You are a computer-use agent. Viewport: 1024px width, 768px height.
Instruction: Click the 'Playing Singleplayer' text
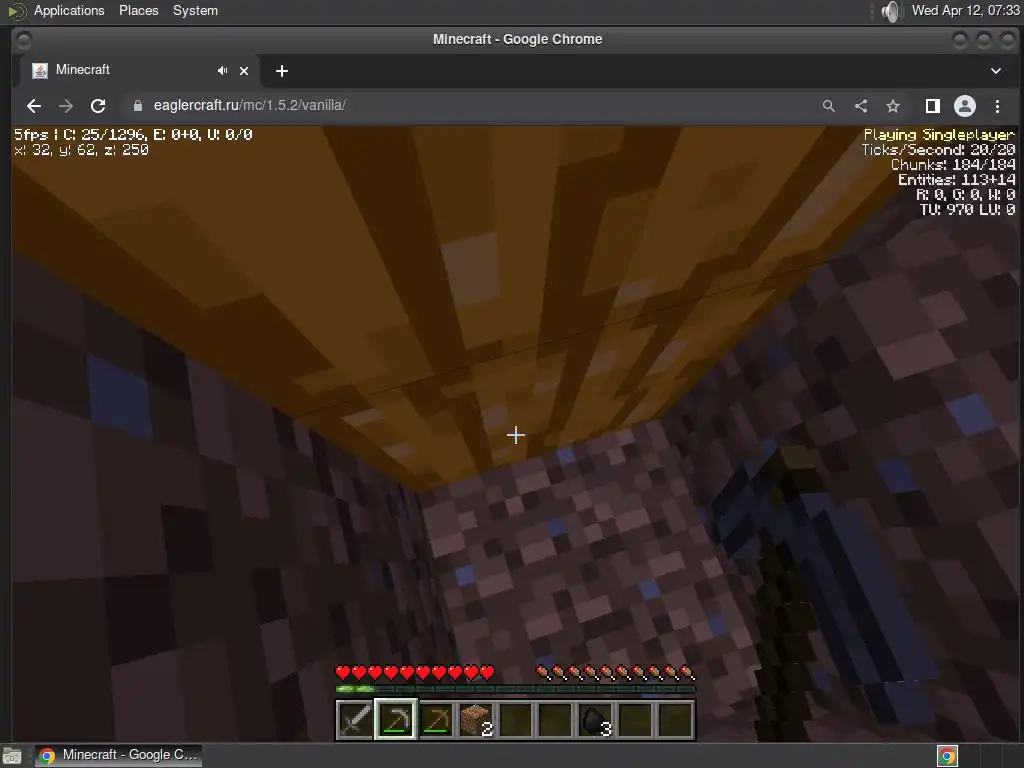939,135
